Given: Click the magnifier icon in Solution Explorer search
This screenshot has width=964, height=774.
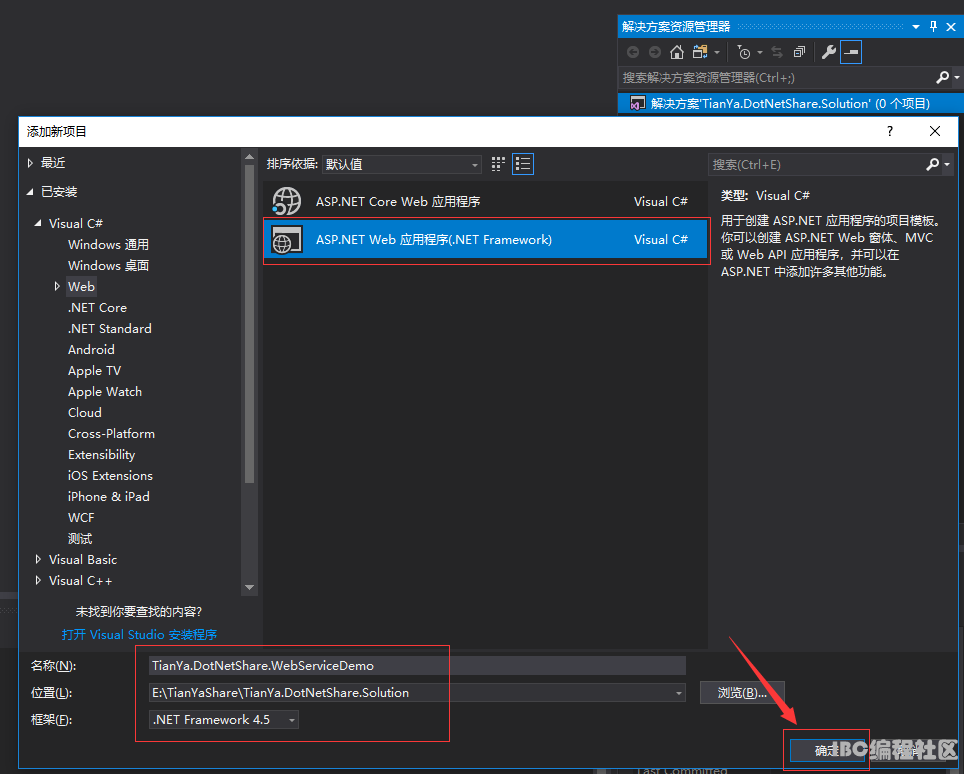Looking at the screenshot, I should click(x=942, y=77).
